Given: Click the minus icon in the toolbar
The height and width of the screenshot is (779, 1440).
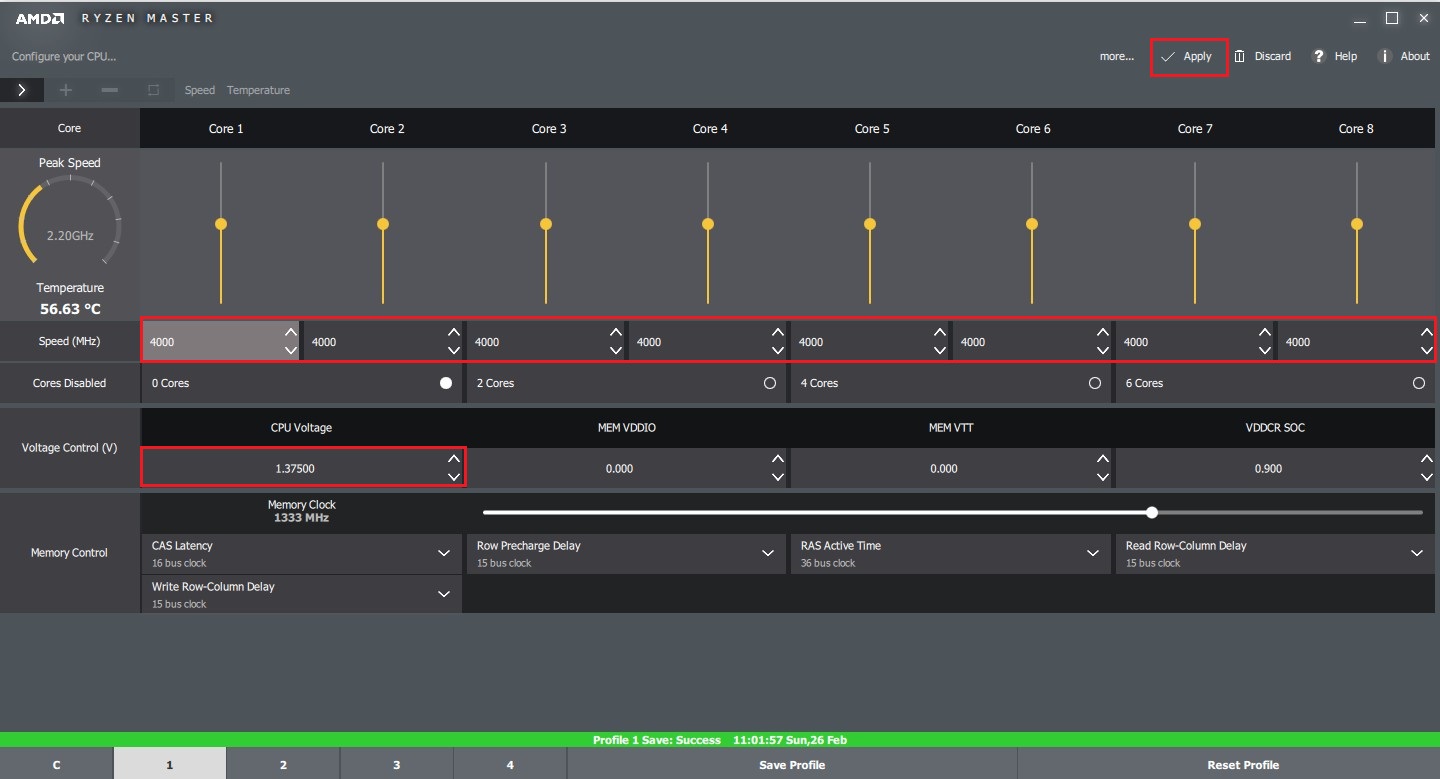Looking at the screenshot, I should coord(110,90).
